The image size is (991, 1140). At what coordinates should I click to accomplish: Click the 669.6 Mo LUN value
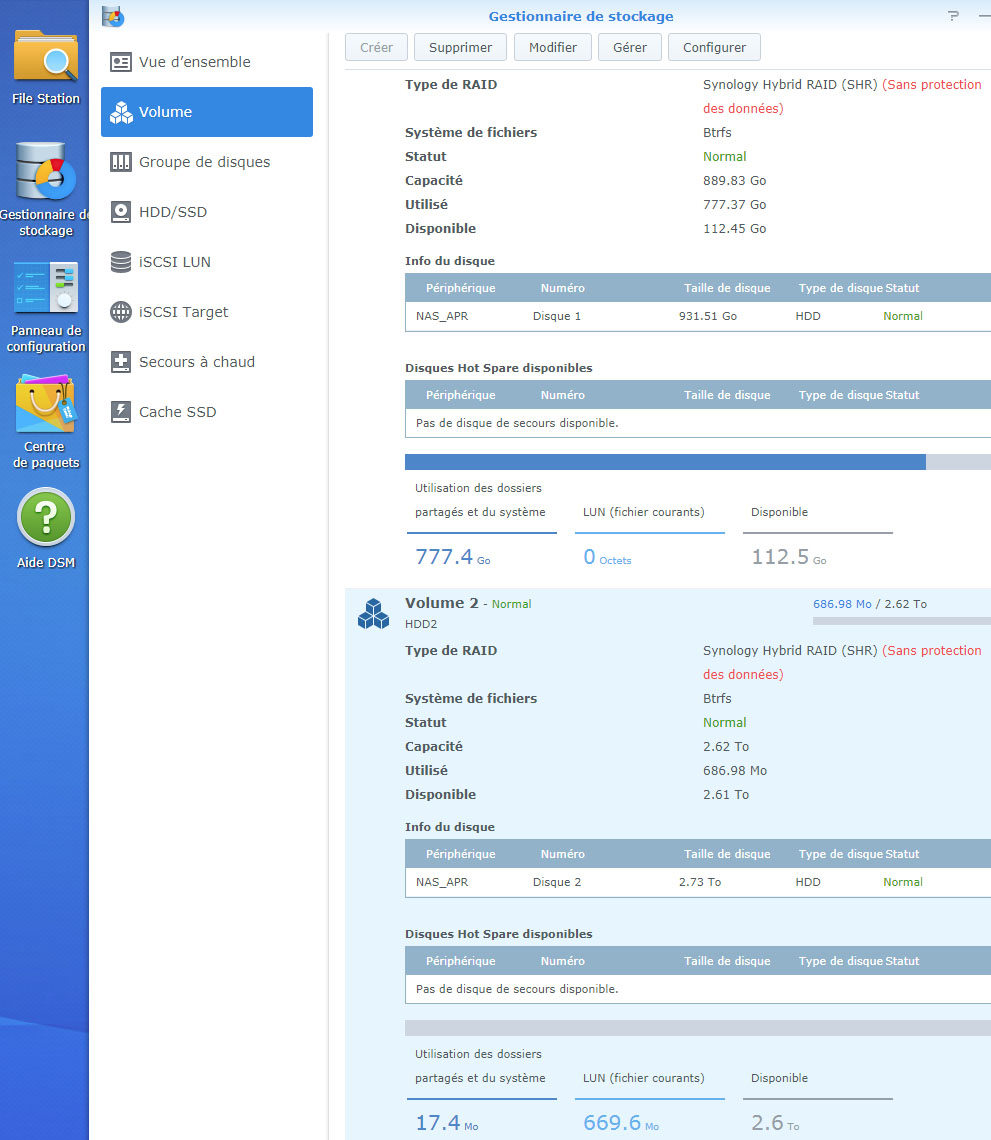[621, 1123]
